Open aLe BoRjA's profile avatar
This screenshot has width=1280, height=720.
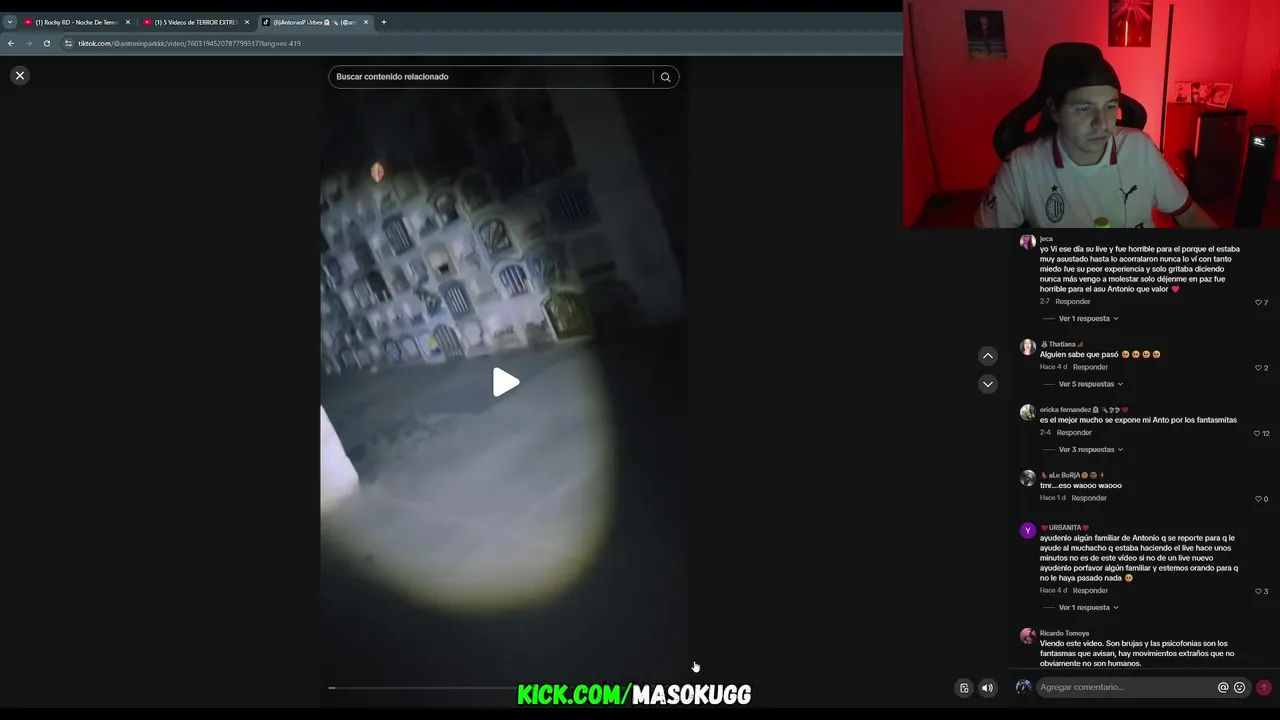[x=1027, y=478]
